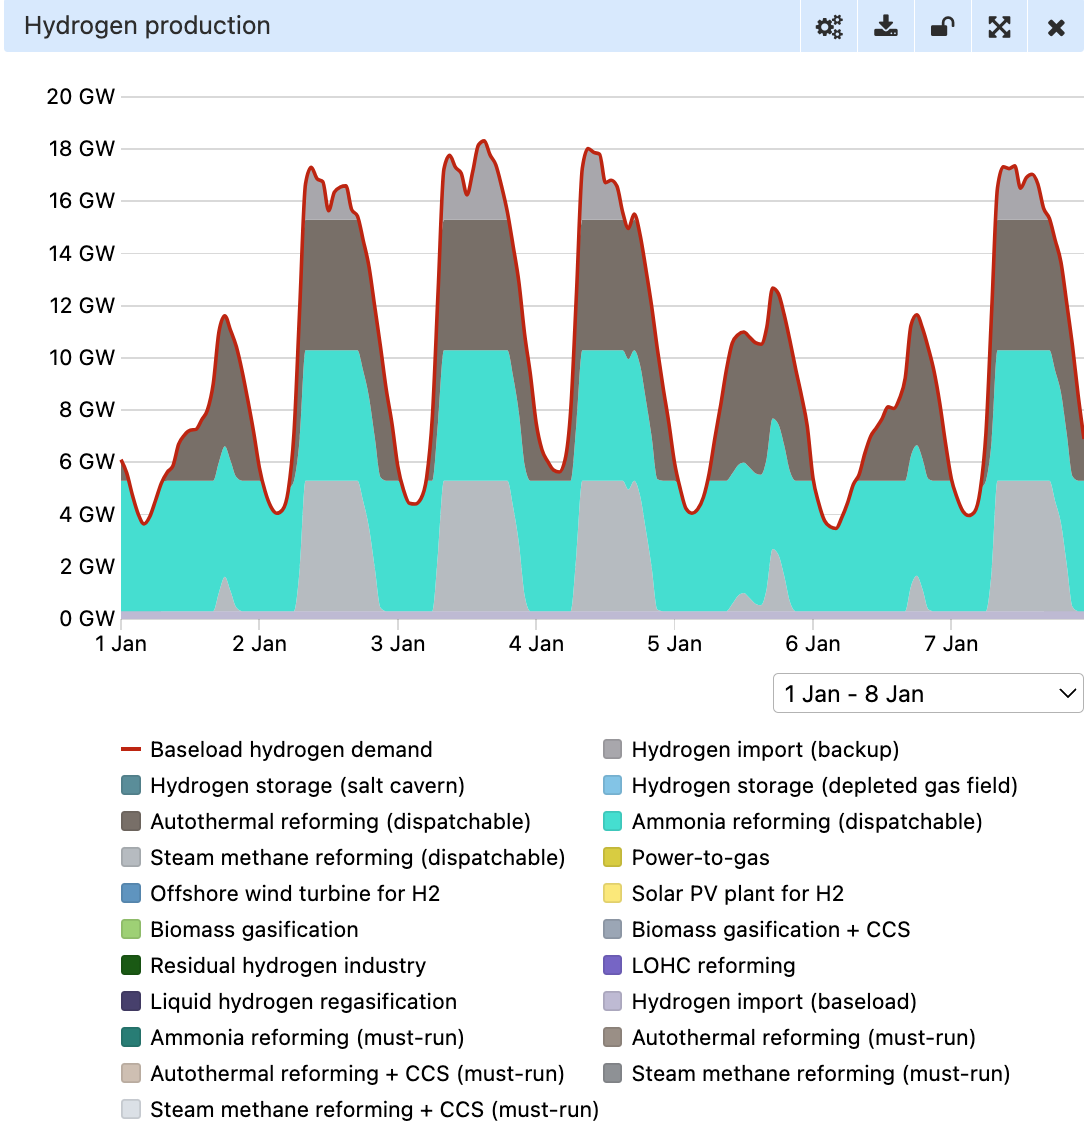Click the Hydrogen import (baseload) lavender swatch

pyautogui.click(x=612, y=1001)
